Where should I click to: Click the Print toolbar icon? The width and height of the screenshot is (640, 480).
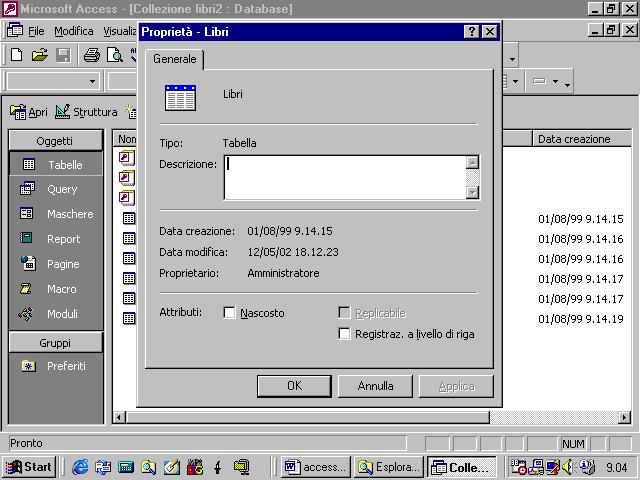coord(92,55)
